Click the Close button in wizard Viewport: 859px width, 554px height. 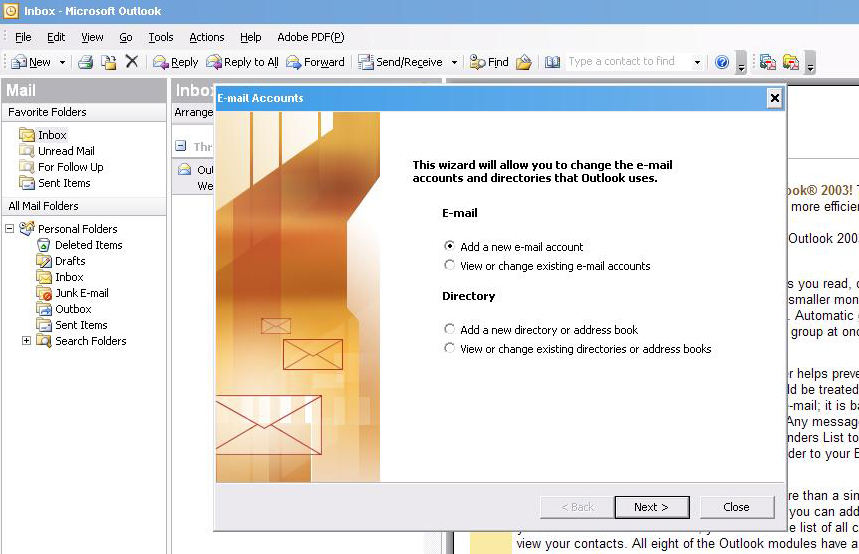737,507
